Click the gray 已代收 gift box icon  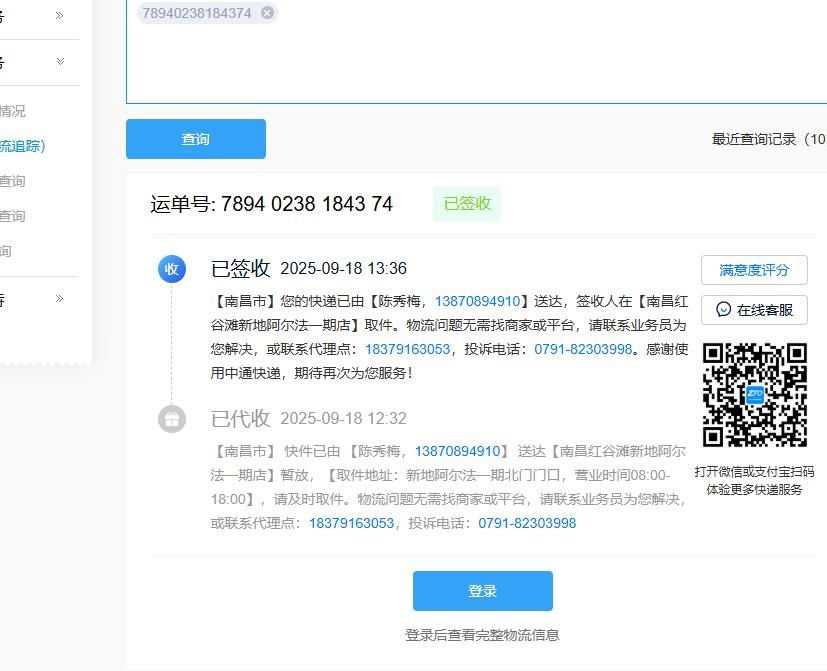click(172, 419)
